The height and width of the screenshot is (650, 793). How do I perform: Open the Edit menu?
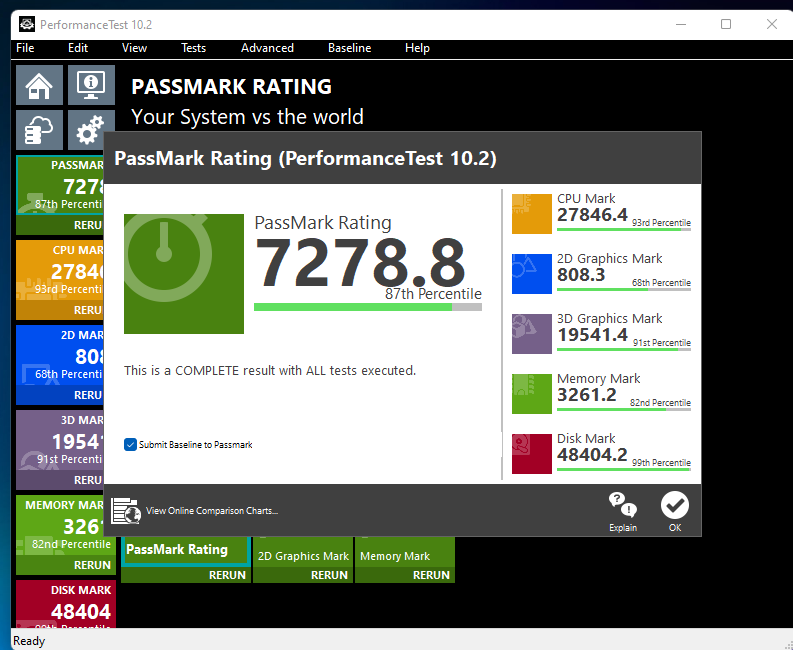coord(78,48)
